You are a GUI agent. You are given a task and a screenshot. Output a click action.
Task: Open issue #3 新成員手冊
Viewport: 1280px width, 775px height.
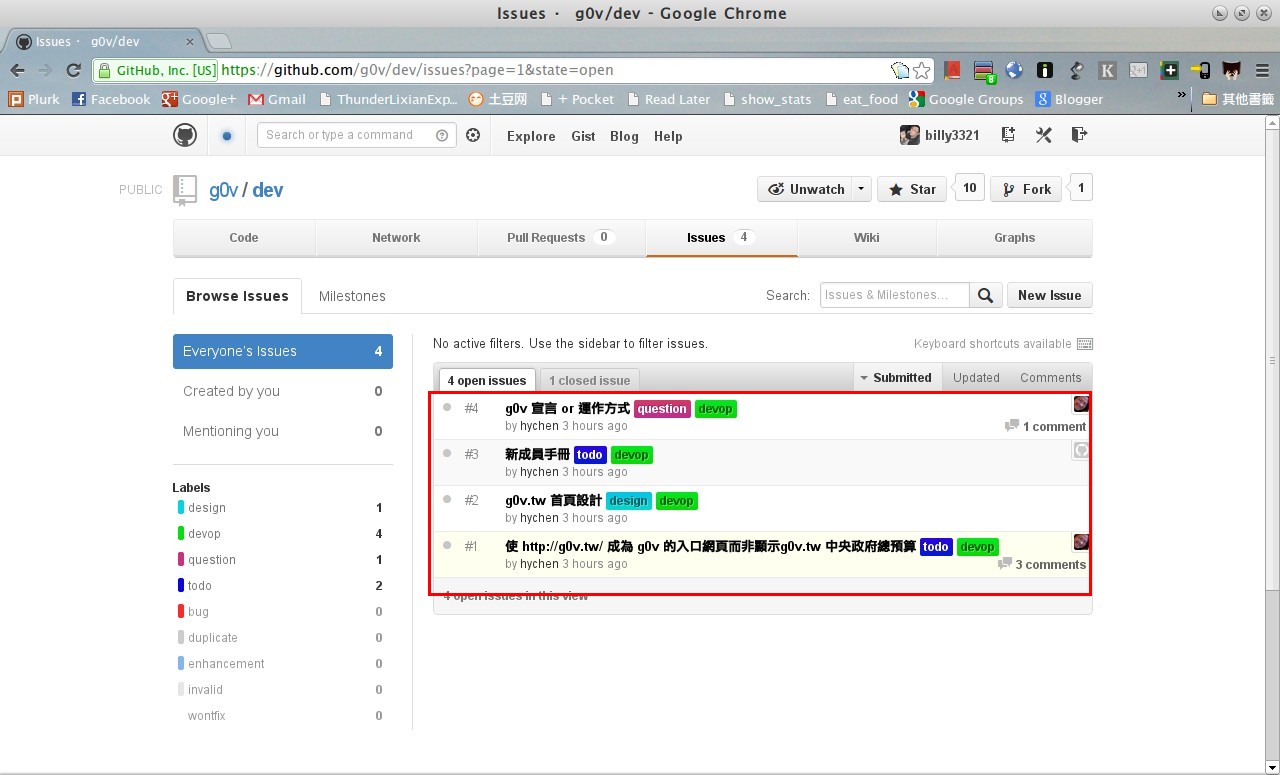click(x=537, y=454)
